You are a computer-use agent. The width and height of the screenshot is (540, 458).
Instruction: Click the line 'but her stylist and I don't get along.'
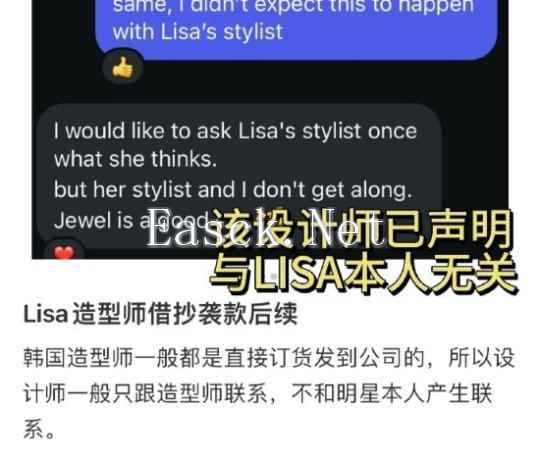click(x=233, y=189)
